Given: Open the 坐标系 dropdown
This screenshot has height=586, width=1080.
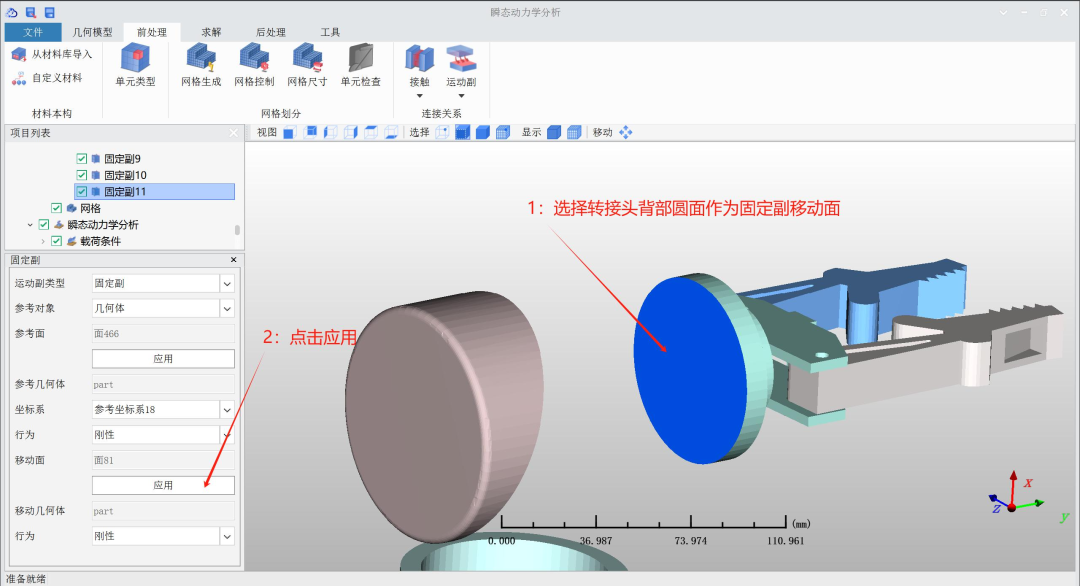Looking at the screenshot, I should click(x=227, y=410).
